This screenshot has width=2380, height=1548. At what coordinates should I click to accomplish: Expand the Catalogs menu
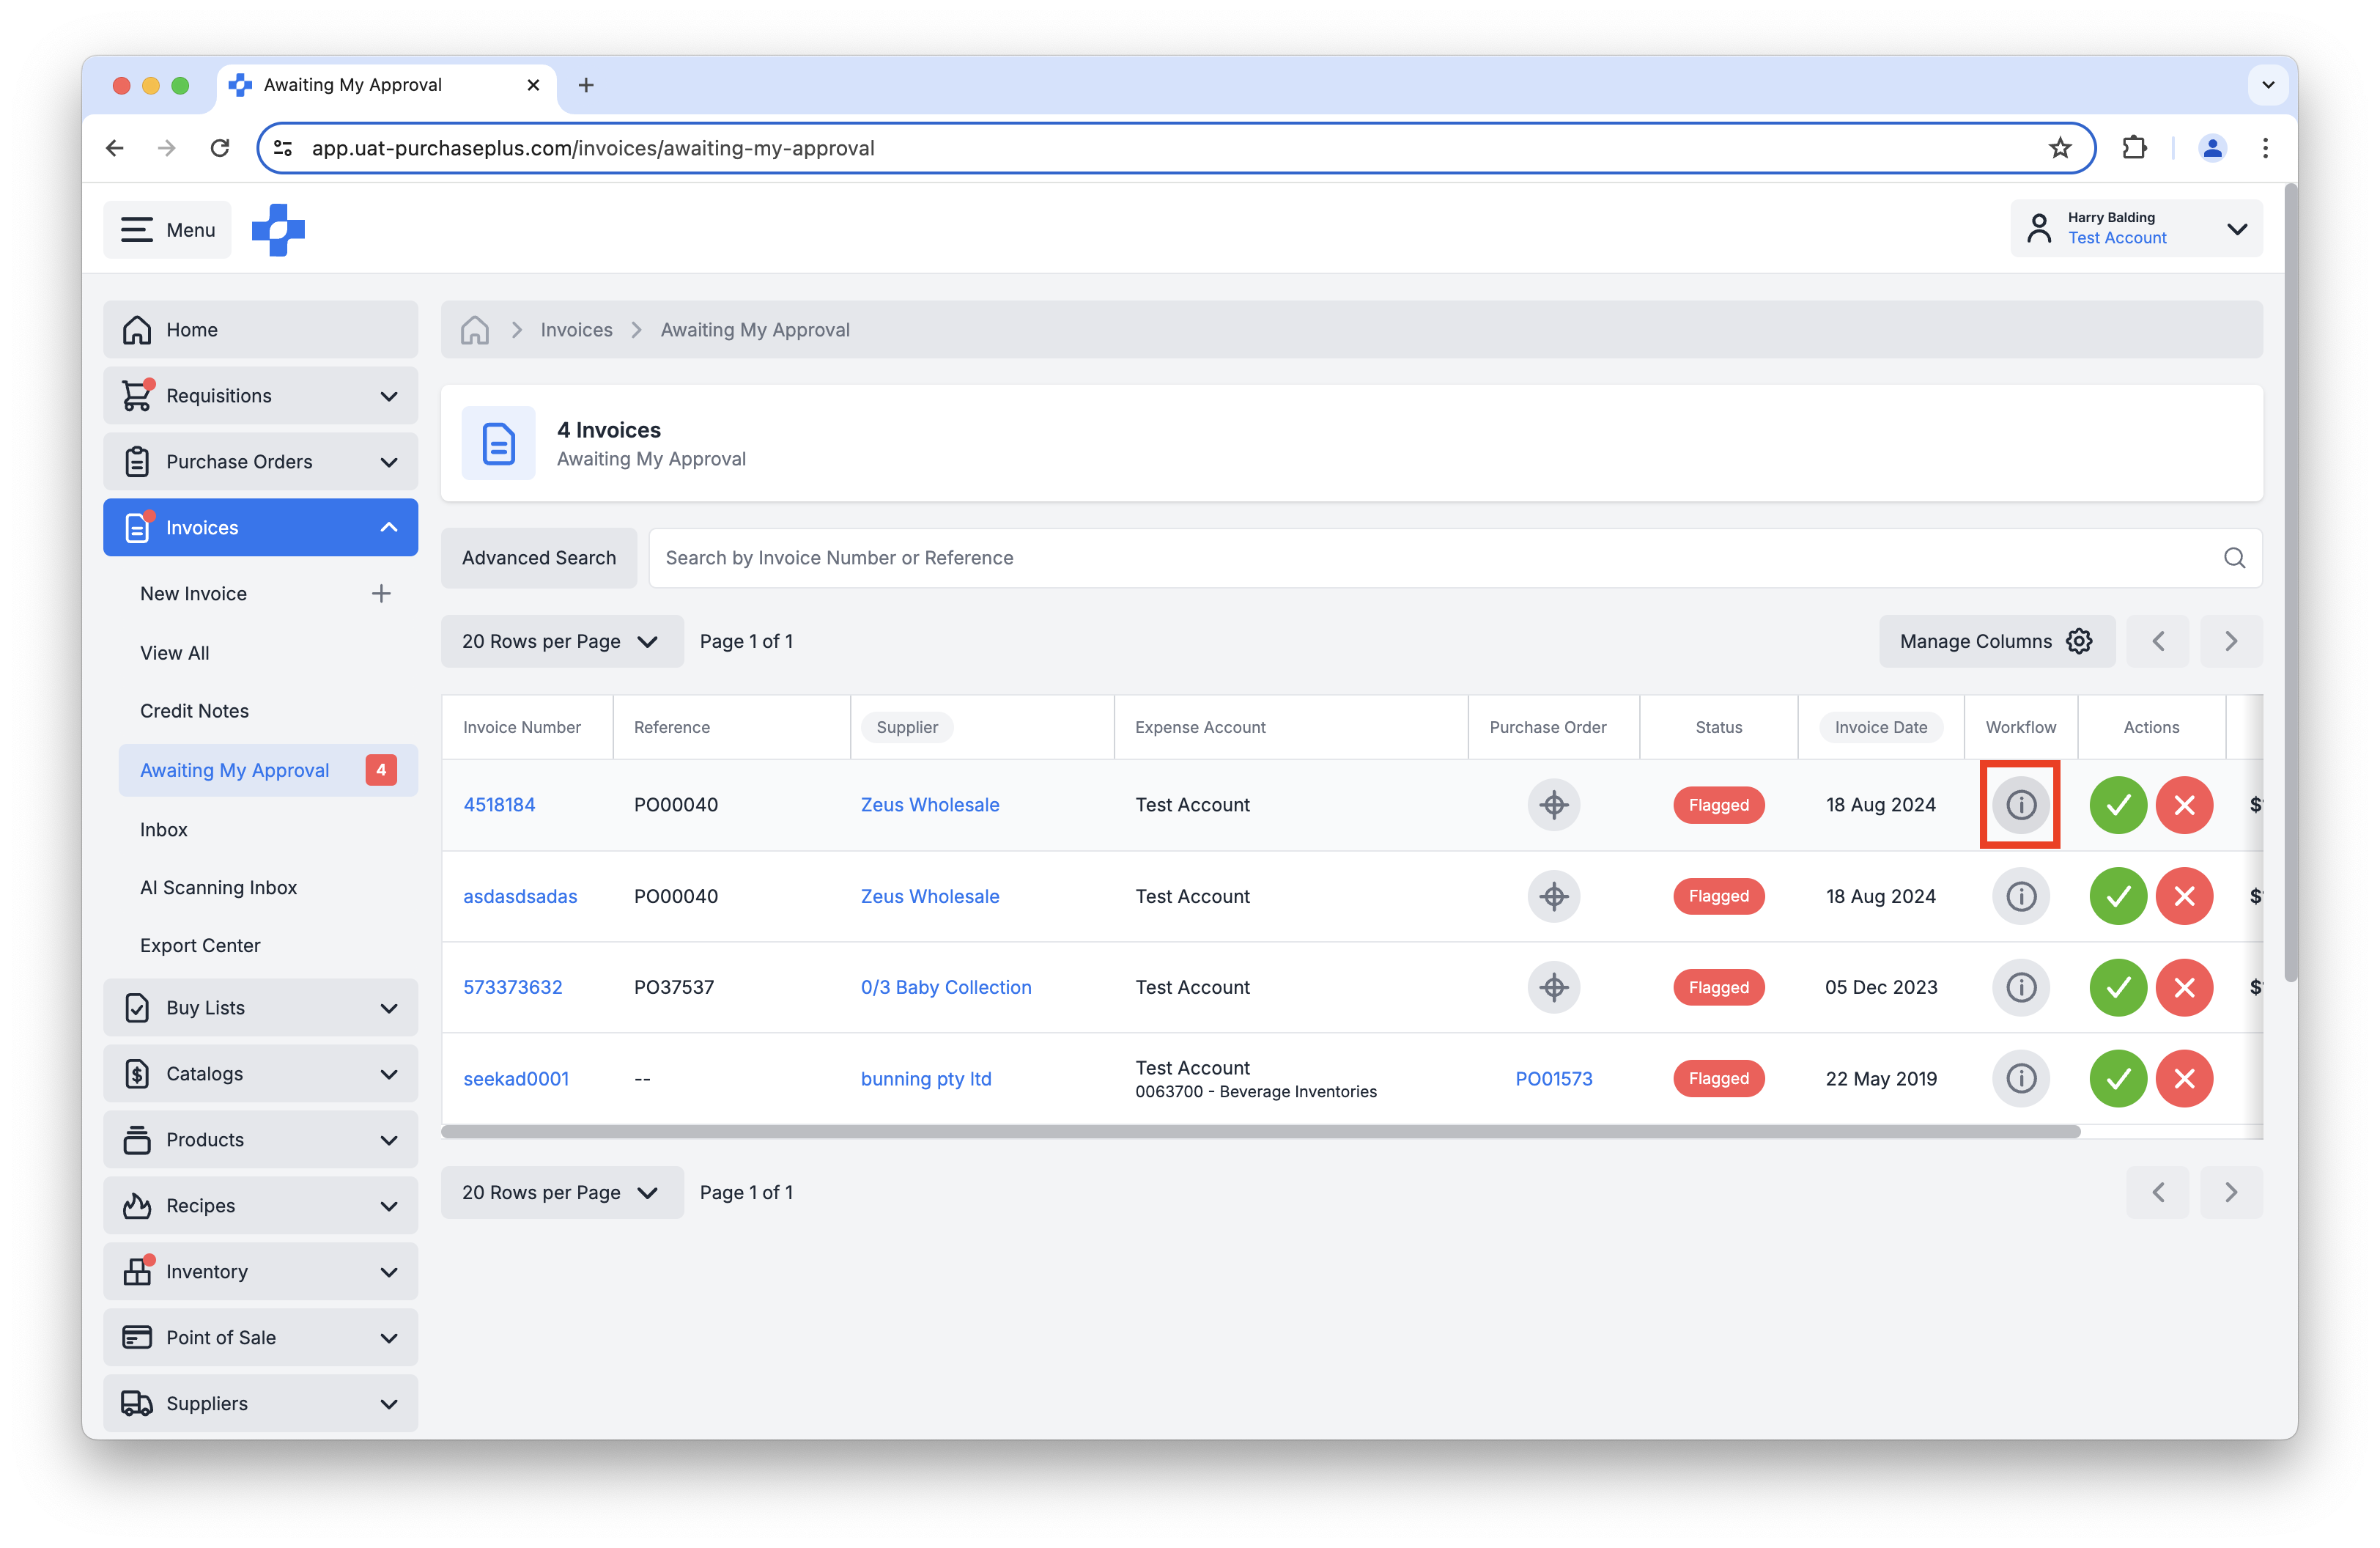pos(260,1074)
